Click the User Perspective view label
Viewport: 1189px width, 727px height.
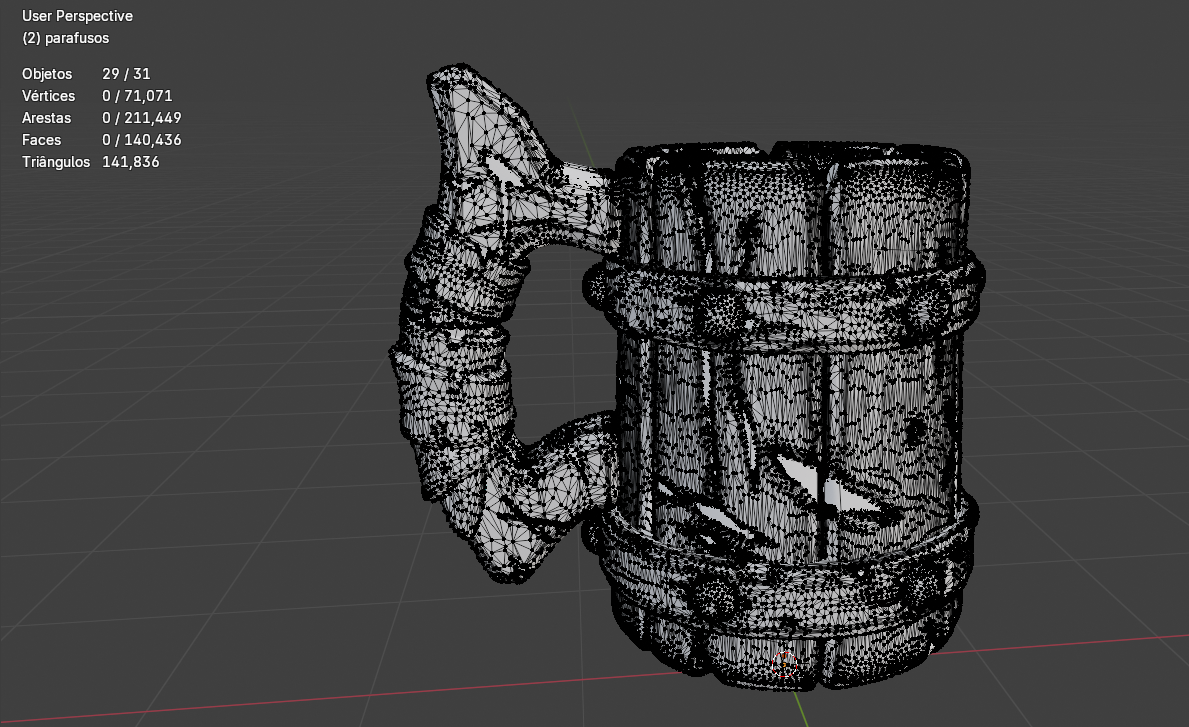coord(77,16)
